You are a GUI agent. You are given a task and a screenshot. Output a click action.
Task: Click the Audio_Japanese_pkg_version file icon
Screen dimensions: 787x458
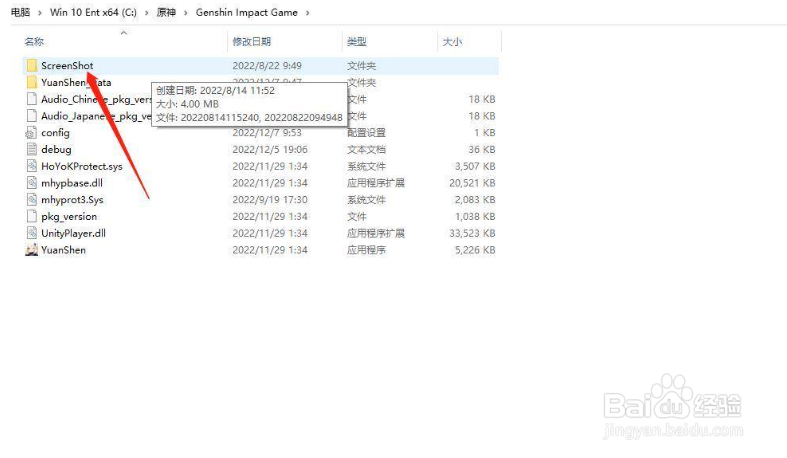click(x=32, y=116)
